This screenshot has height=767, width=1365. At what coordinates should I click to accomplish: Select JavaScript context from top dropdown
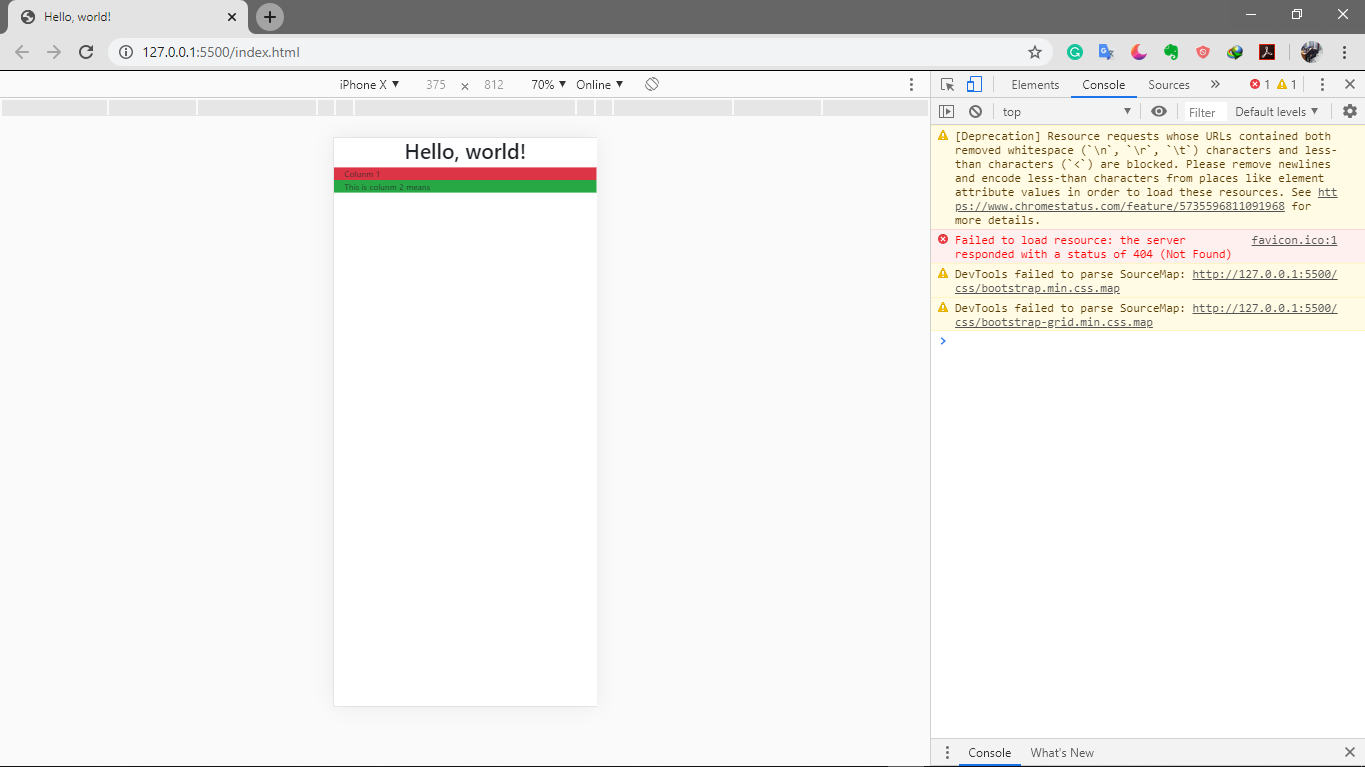1066,112
